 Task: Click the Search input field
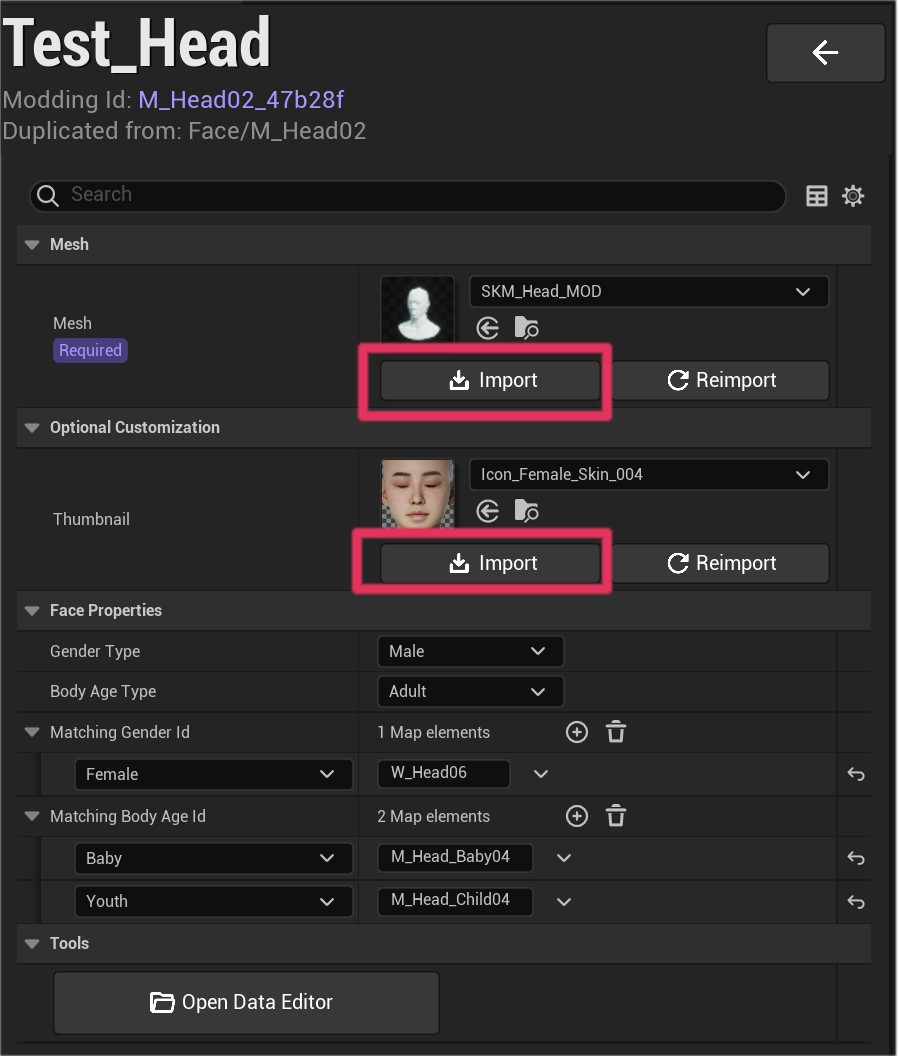point(420,196)
